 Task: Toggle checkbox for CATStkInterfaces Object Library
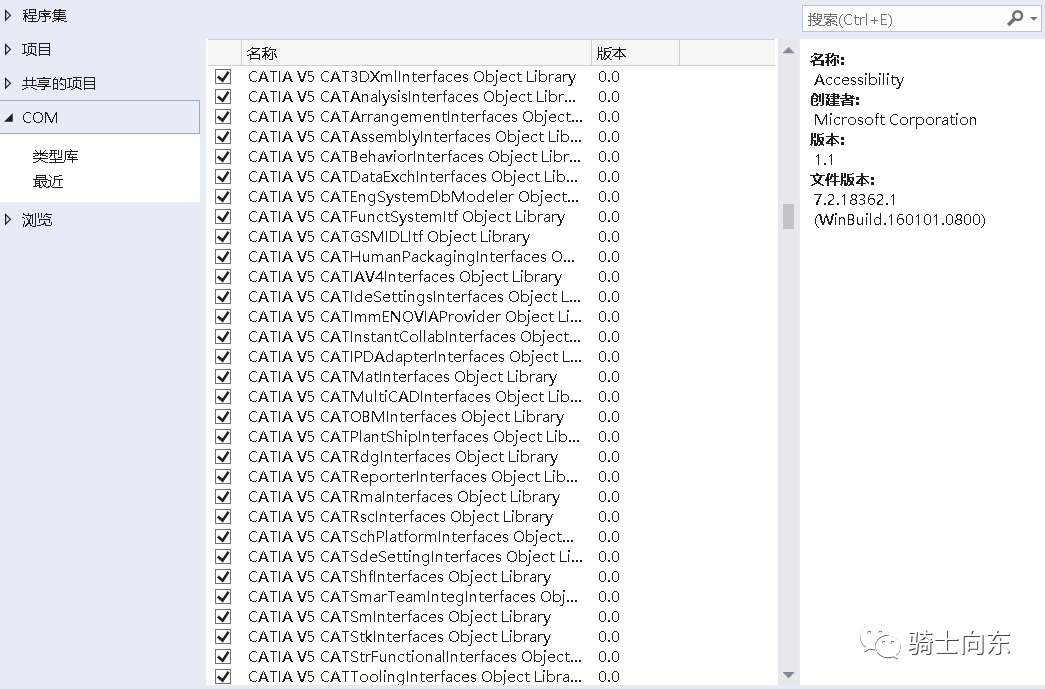pos(223,636)
